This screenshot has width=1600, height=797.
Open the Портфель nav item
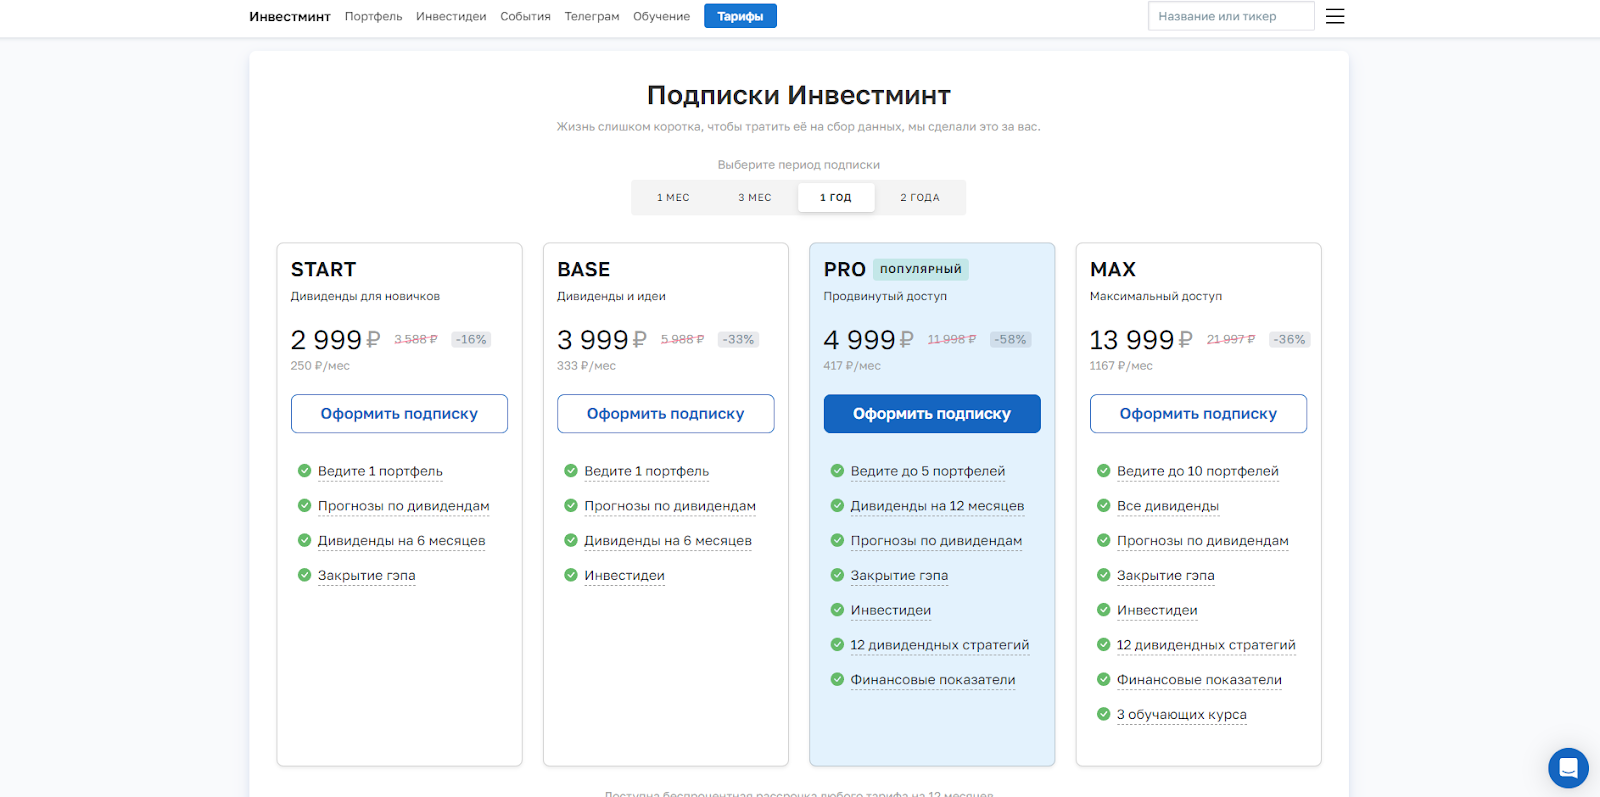373,16
